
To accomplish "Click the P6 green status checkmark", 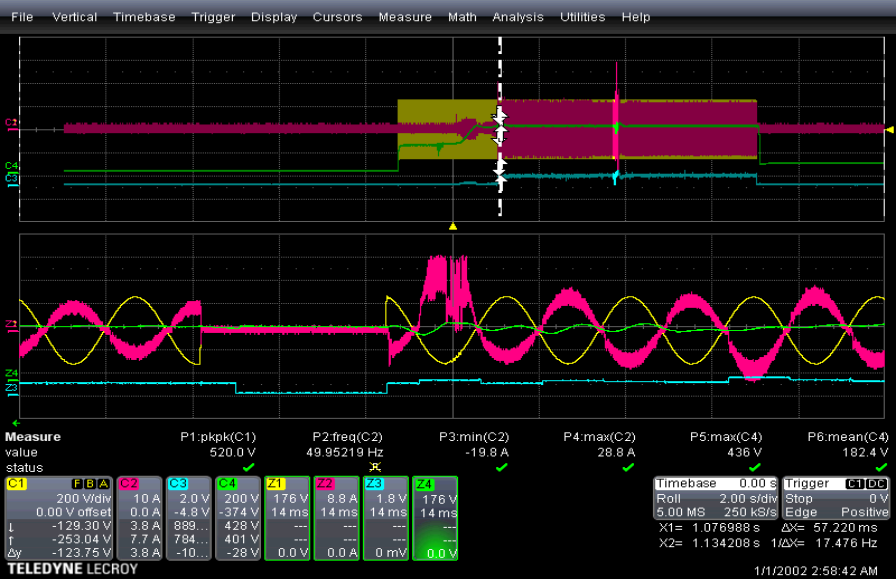I will [x=881, y=468].
